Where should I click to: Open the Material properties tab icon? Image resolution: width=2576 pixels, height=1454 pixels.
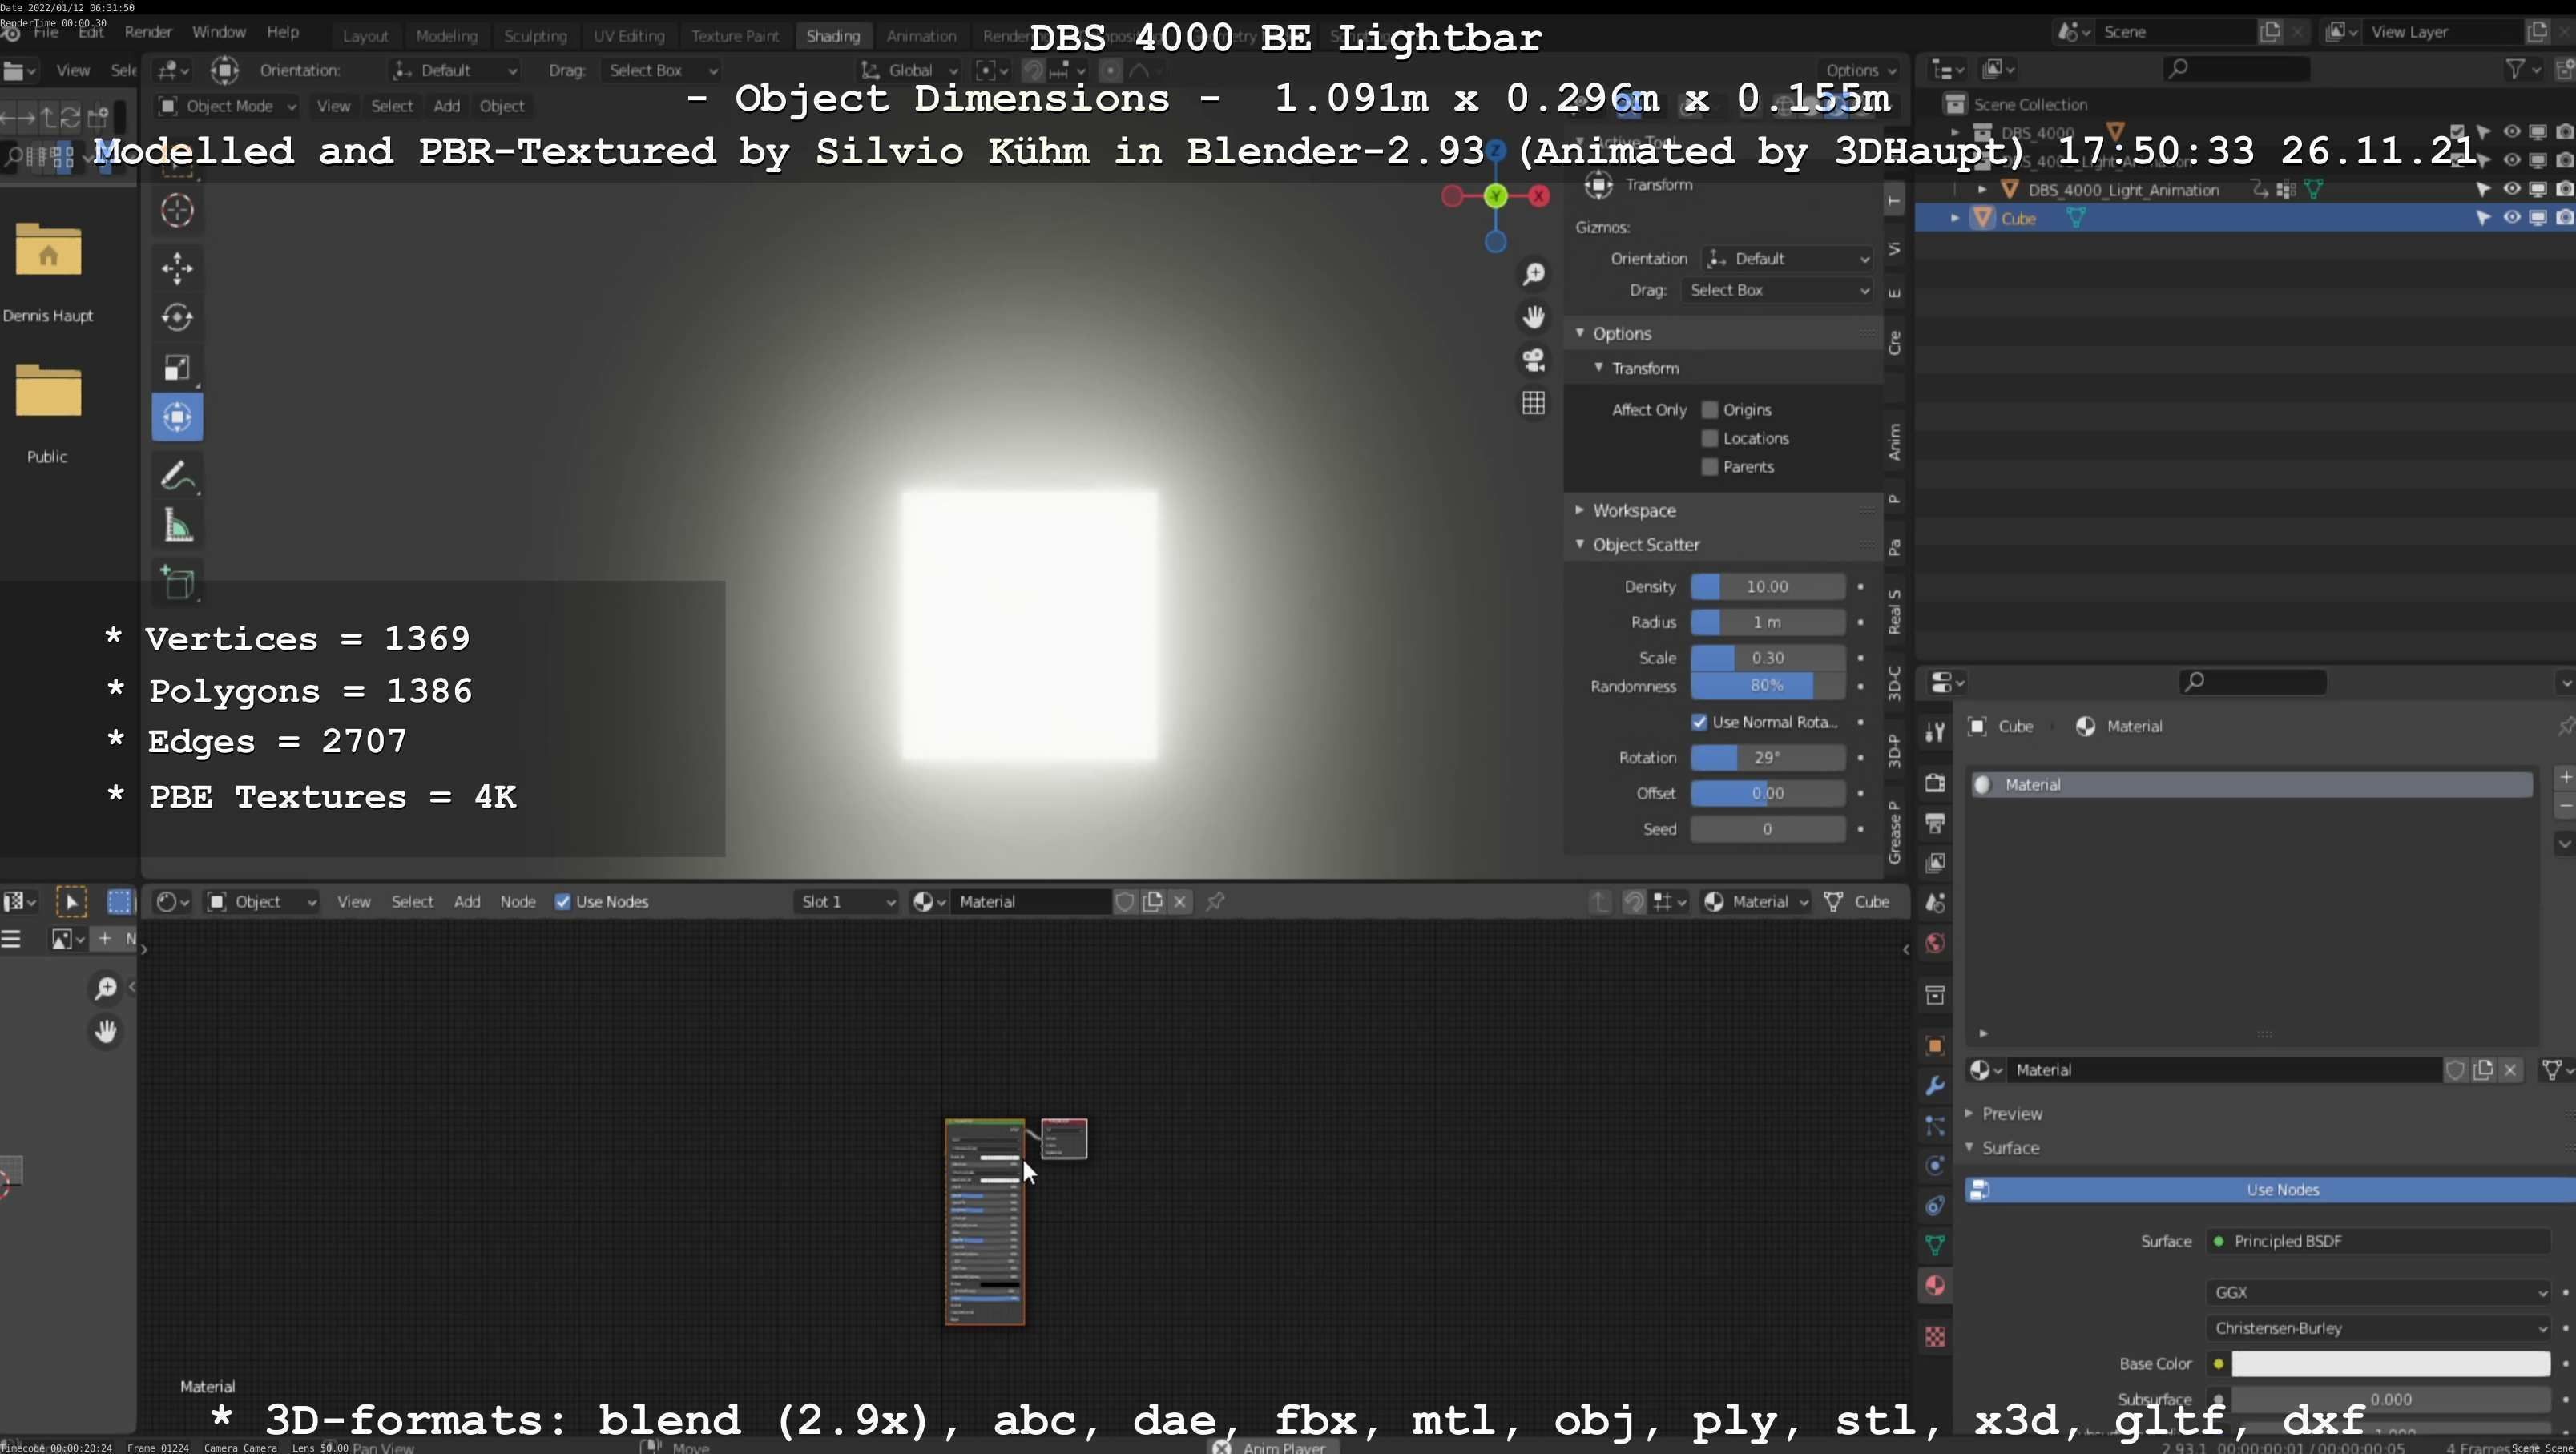click(1935, 1285)
